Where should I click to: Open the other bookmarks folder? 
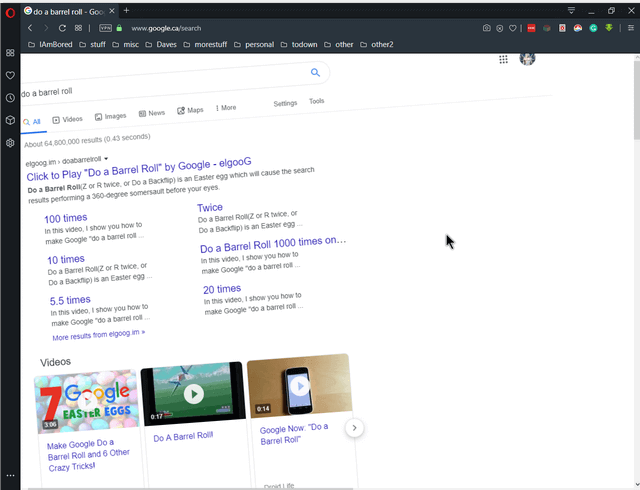(339, 44)
